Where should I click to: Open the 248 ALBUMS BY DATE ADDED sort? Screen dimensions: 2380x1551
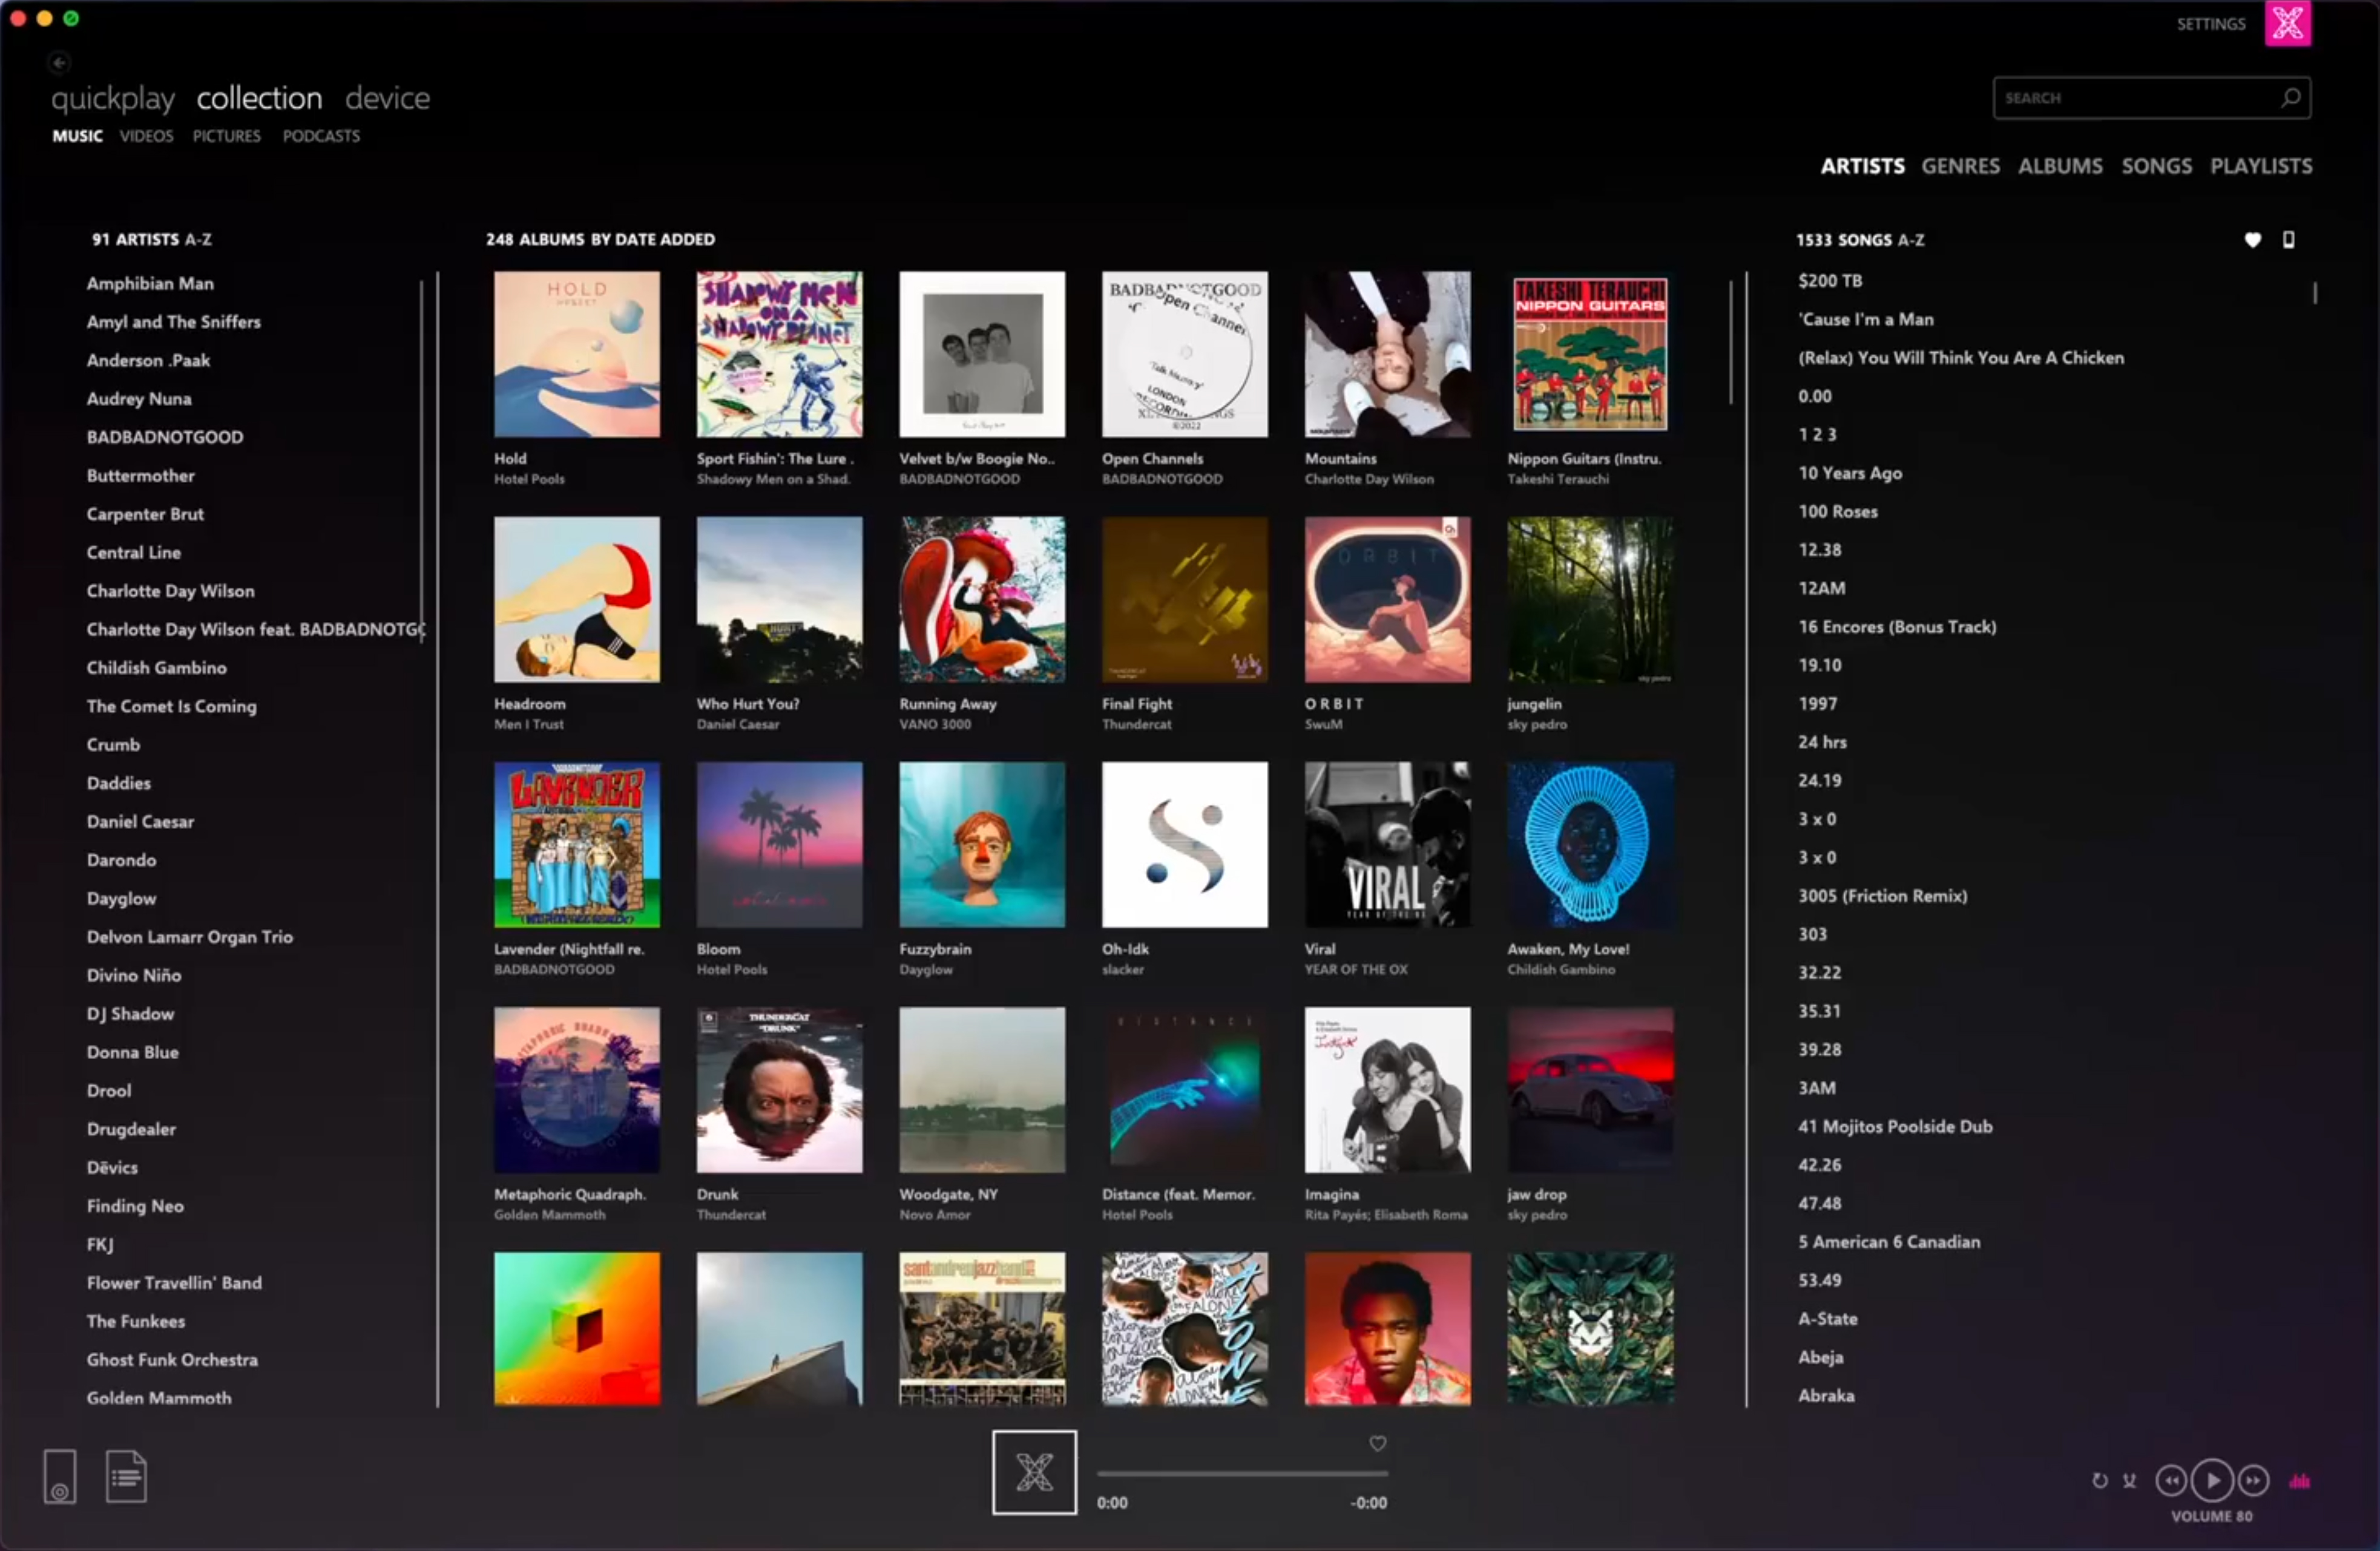(600, 240)
